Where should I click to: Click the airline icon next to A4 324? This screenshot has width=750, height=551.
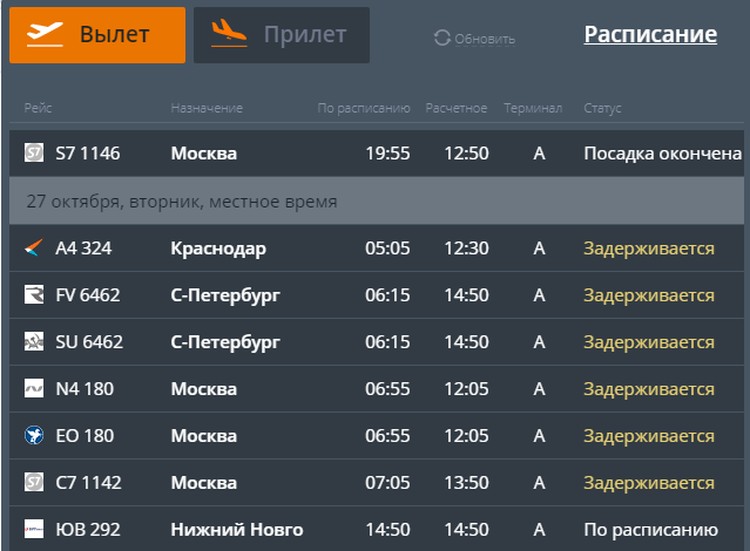tap(34, 248)
